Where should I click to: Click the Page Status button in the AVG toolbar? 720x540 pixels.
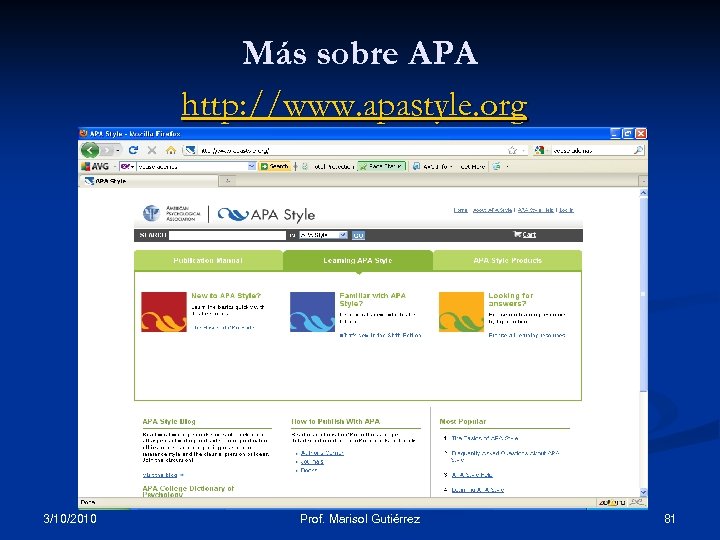[382, 166]
